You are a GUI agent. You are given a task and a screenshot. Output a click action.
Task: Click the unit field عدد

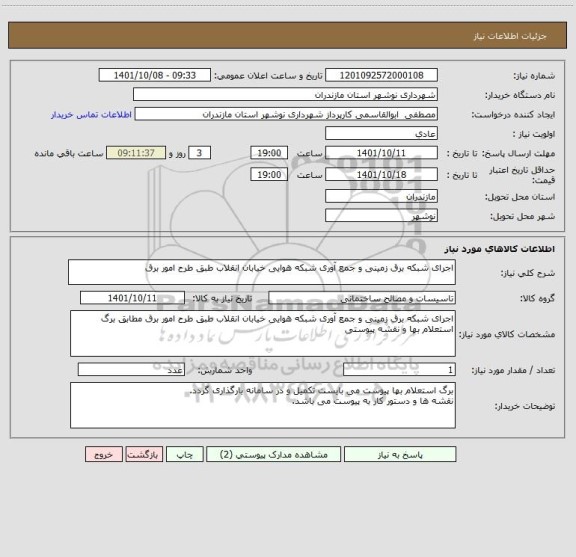[x=131, y=370]
